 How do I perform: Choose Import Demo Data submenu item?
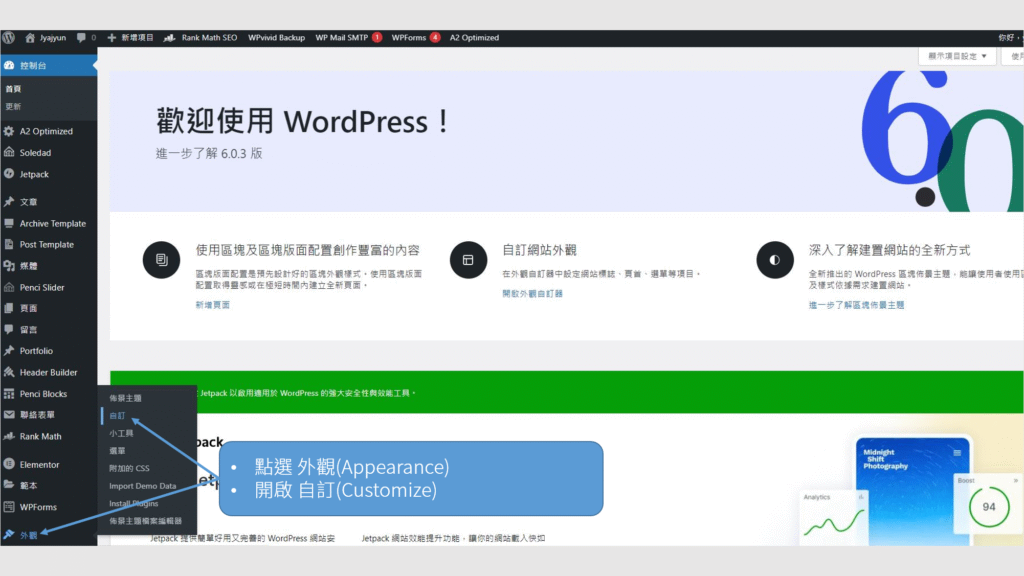pyautogui.click(x=142, y=486)
